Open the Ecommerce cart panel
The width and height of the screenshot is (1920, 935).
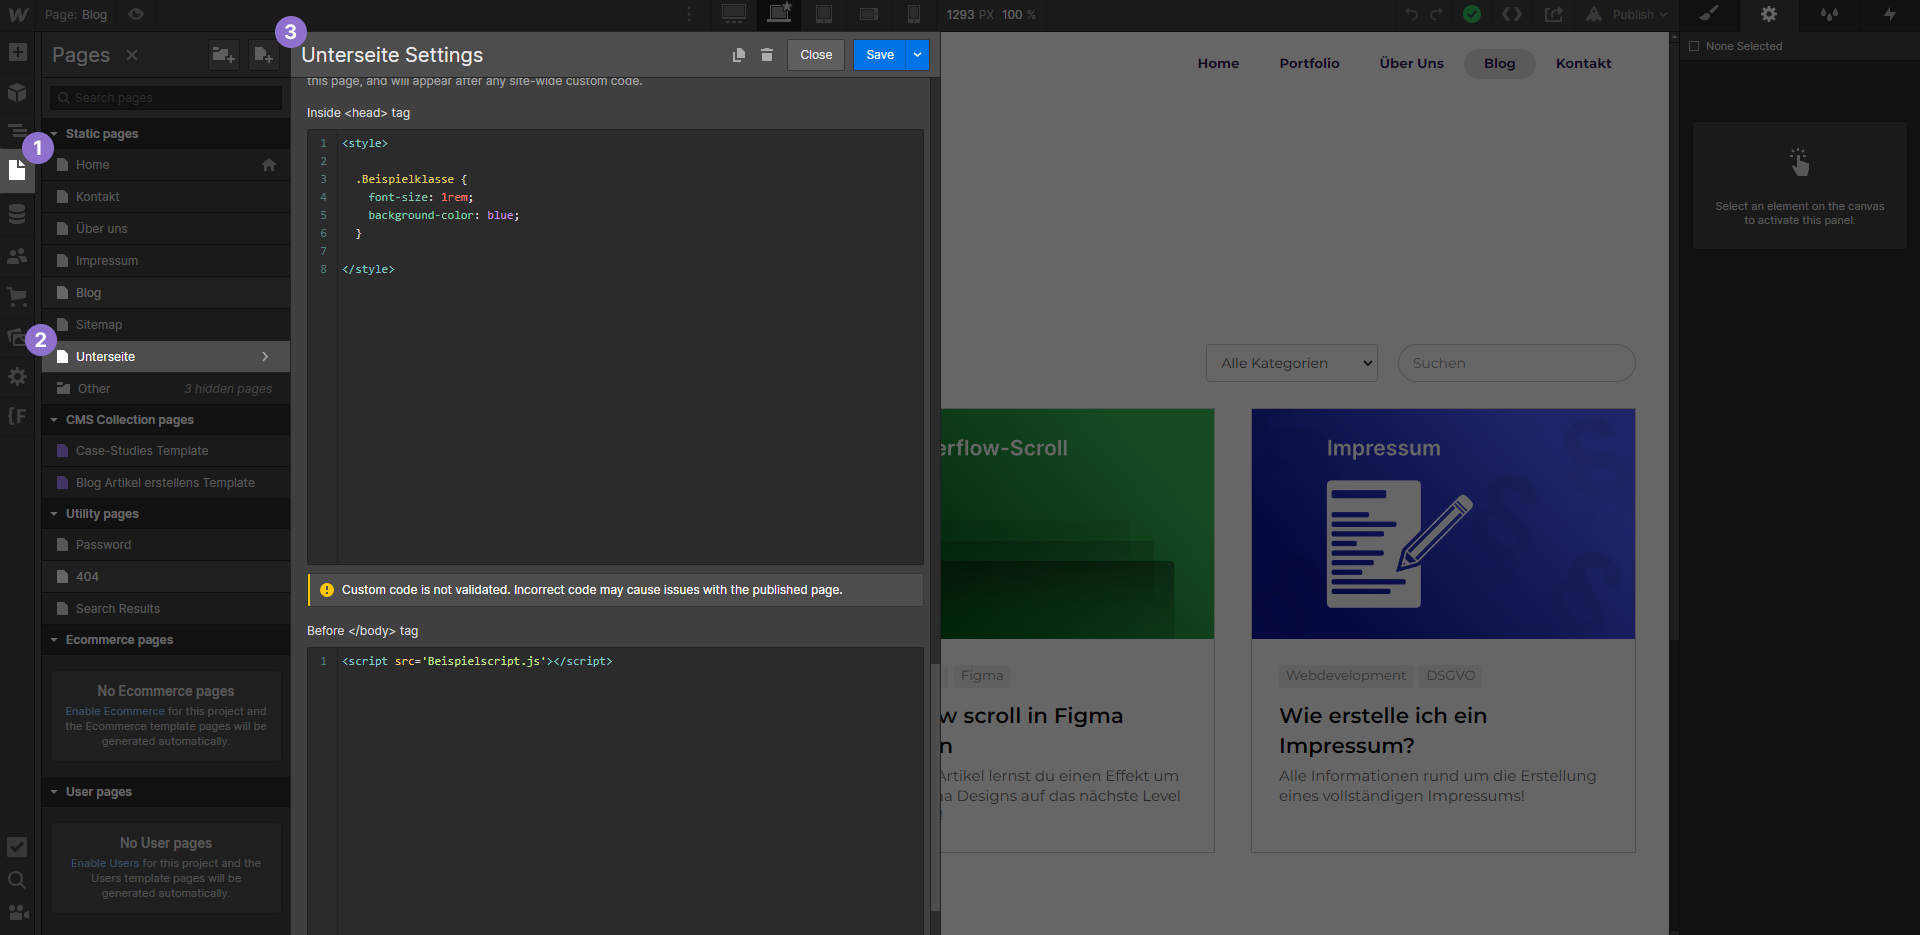point(17,296)
